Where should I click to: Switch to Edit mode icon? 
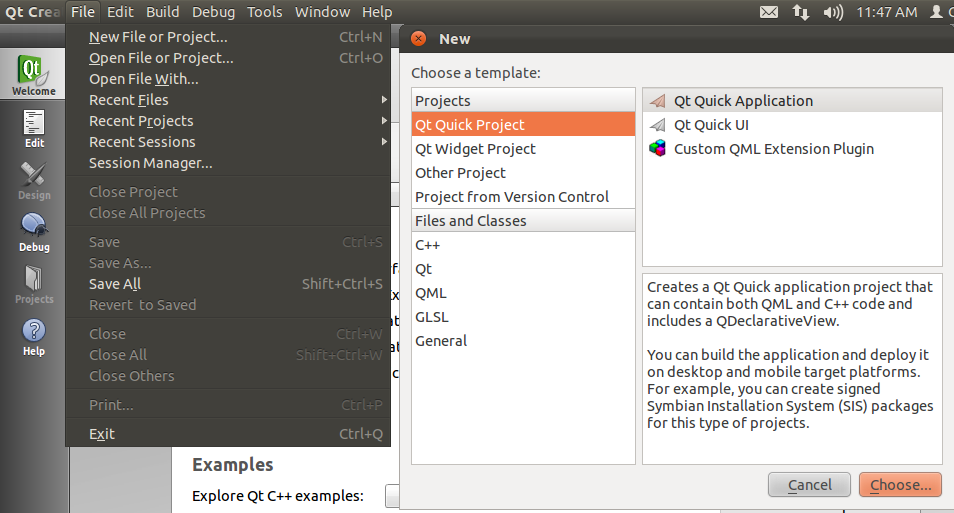[34, 128]
